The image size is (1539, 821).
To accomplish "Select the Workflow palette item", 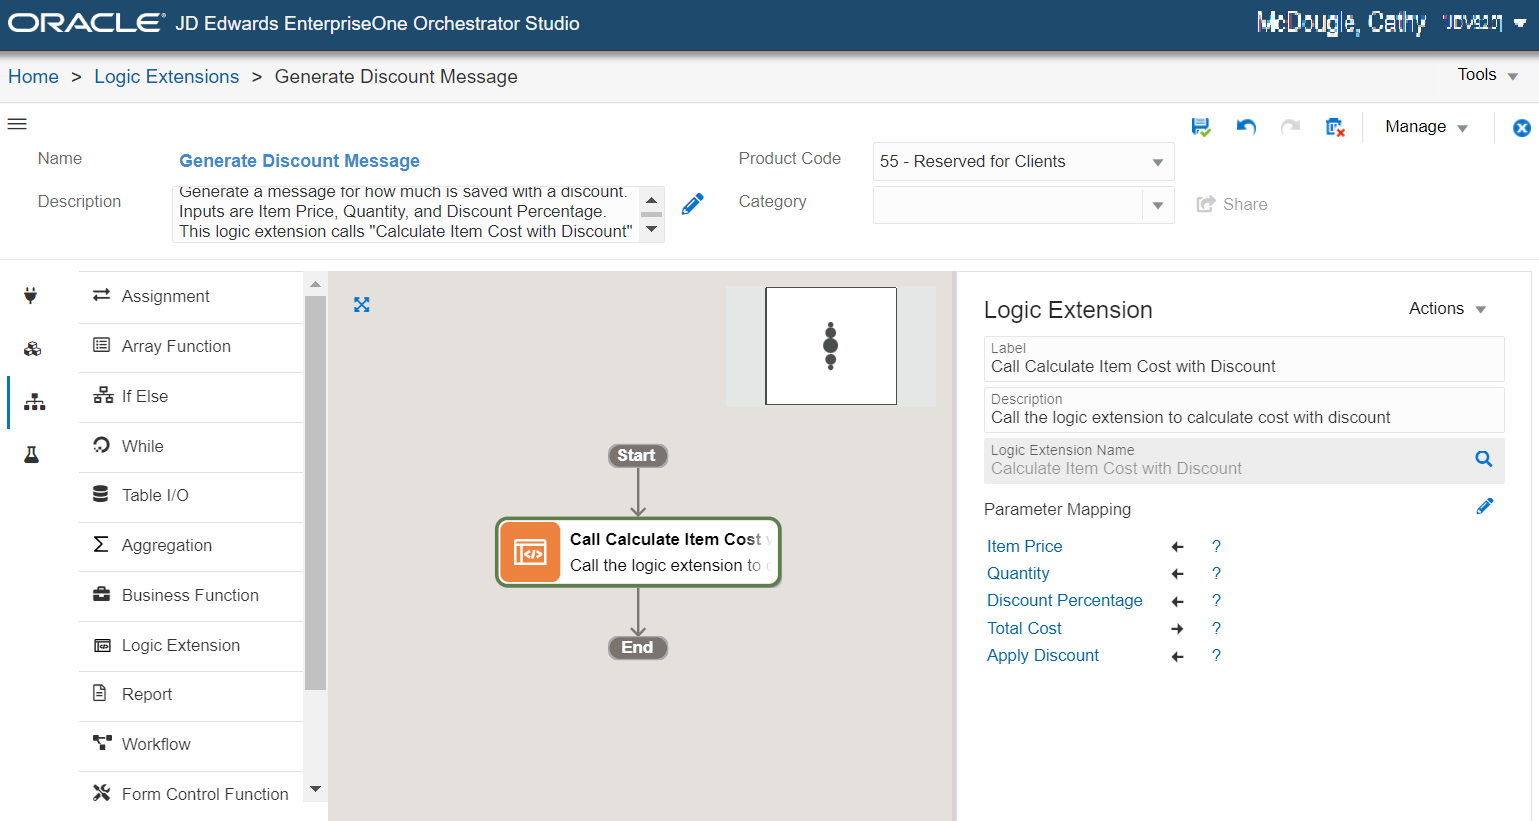I will tap(191, 744).
